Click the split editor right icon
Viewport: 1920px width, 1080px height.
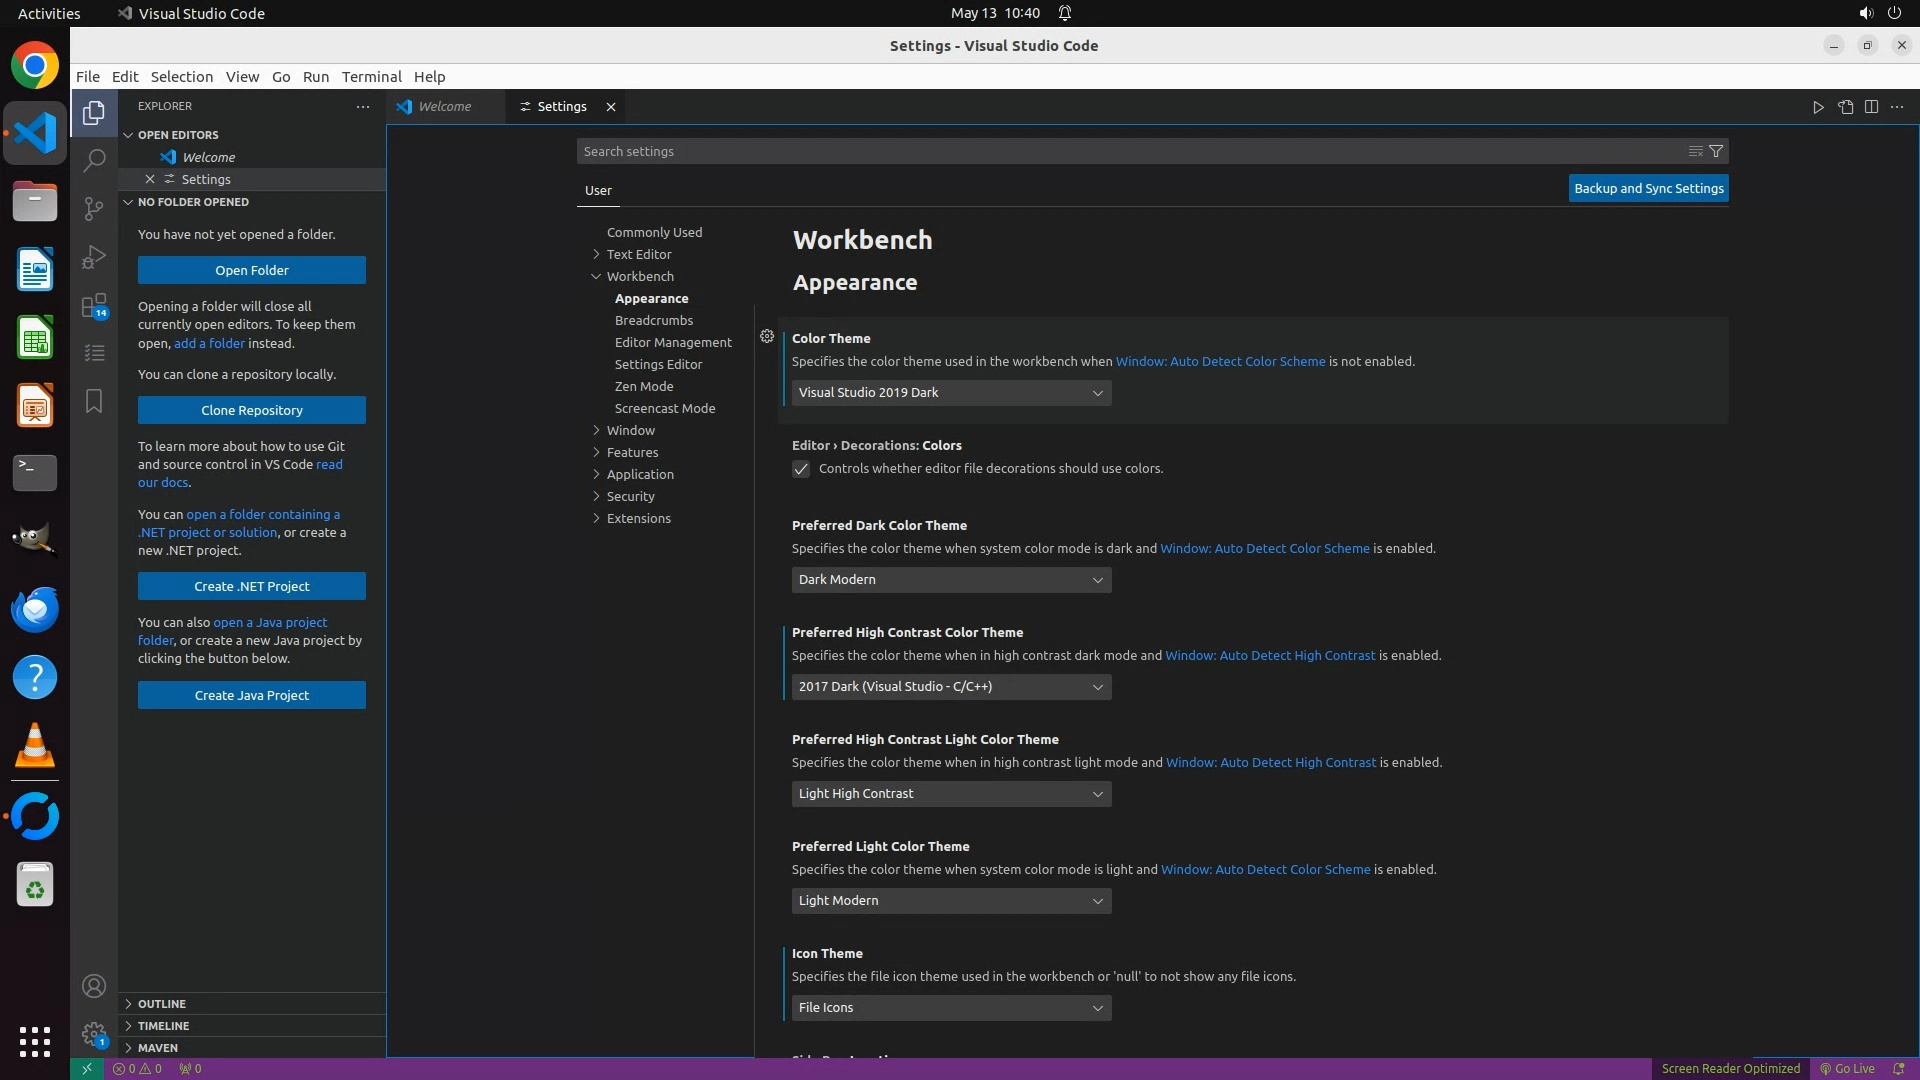click(1871, 107)
